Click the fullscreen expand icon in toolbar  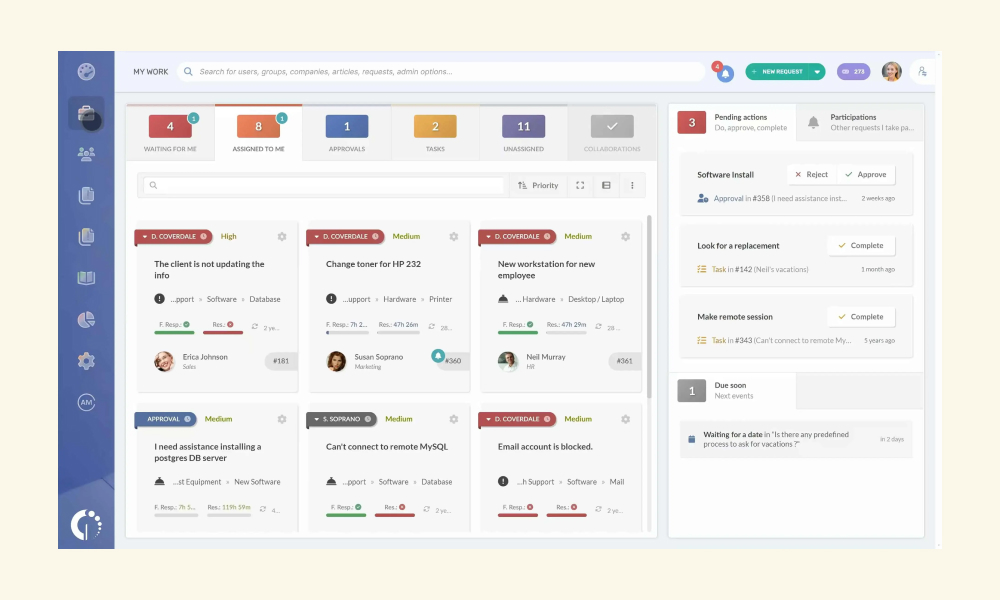[x=580, y=185]
